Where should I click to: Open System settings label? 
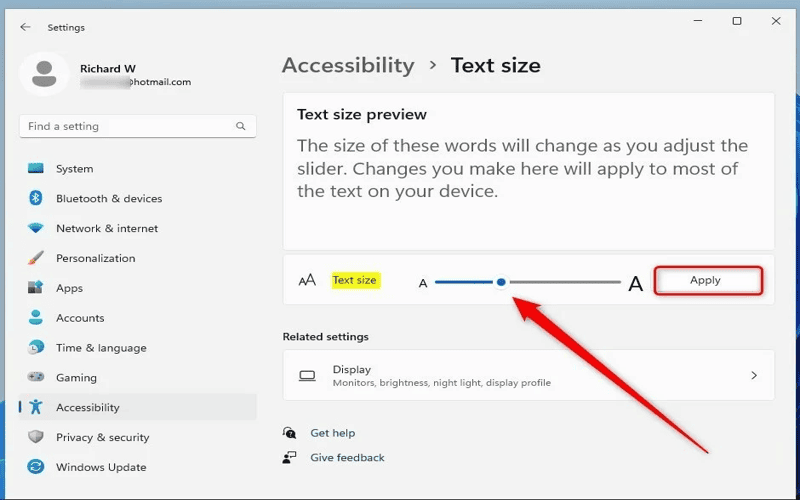[74, 169]
